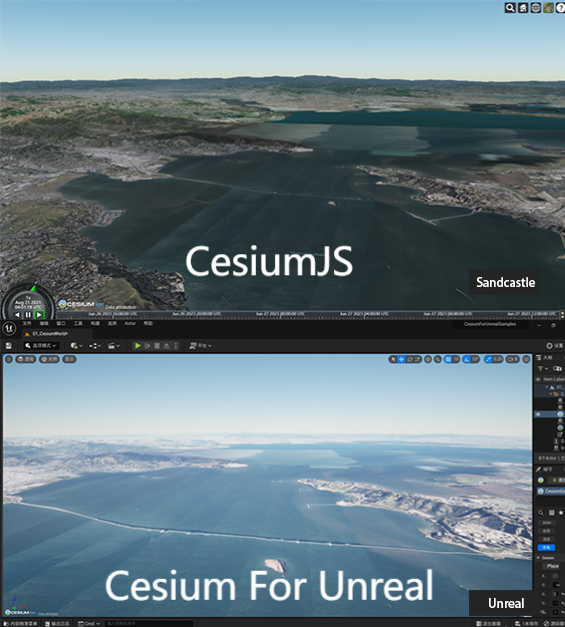Choose the translate move tool in viewport
This screenshot has height=627, width=565.
pyautogui.click(x=401, y=359)
